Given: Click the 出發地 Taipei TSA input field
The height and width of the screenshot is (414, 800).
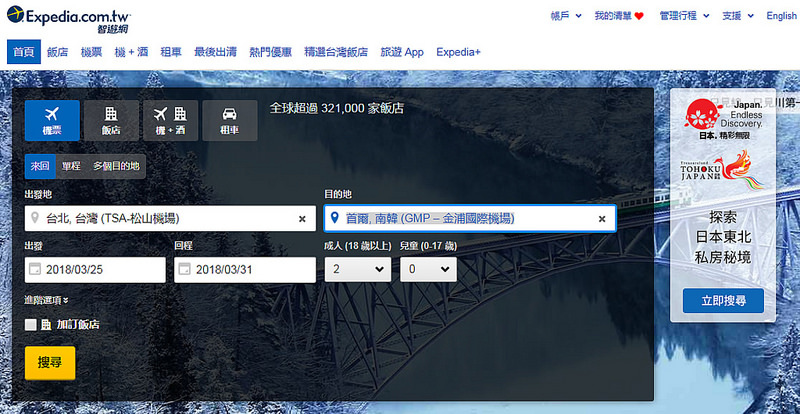Looking at the screenshot, I should (x=170, y=218).
